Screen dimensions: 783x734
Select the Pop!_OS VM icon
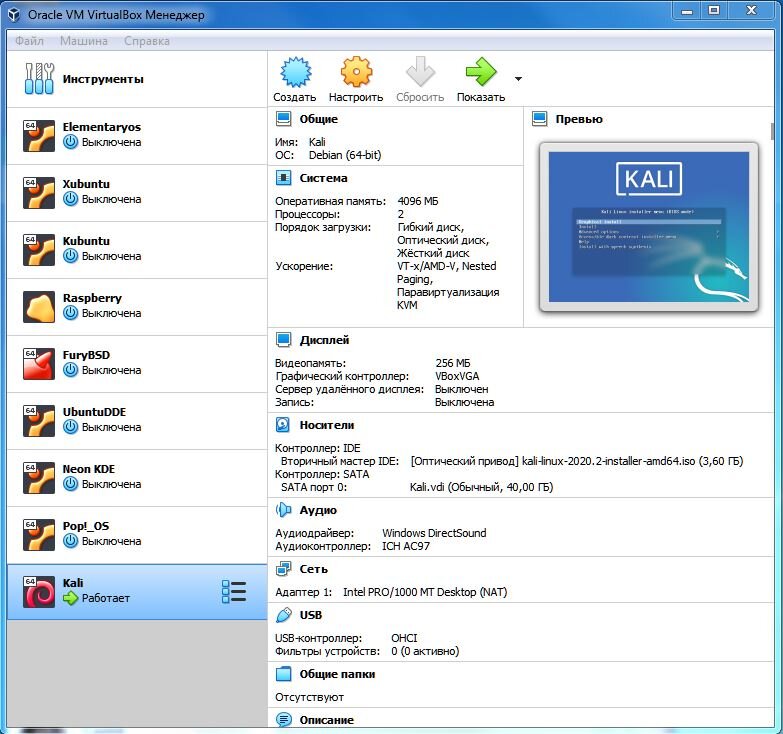[39, 534]
